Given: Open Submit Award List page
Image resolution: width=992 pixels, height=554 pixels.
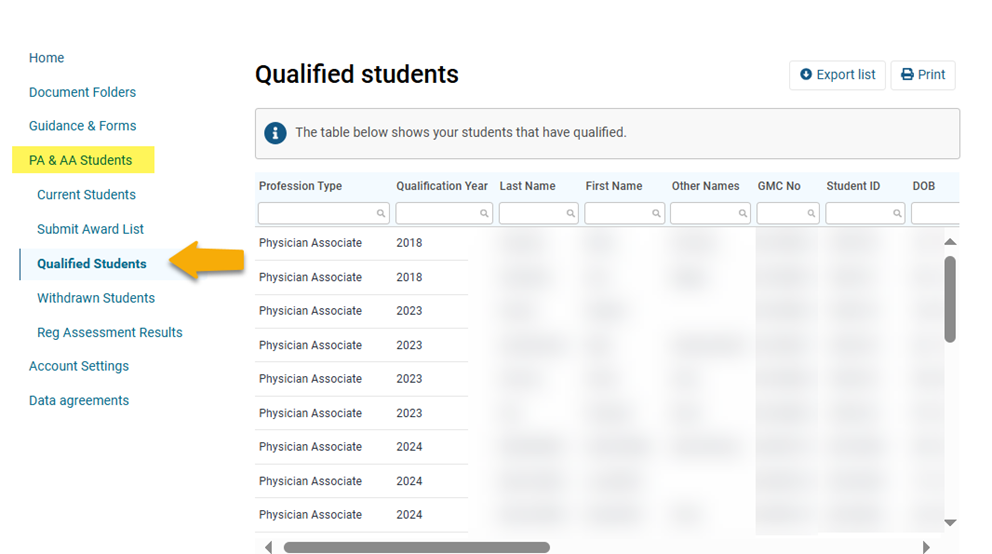Looking at the screenshot, I should click(90, 229).
